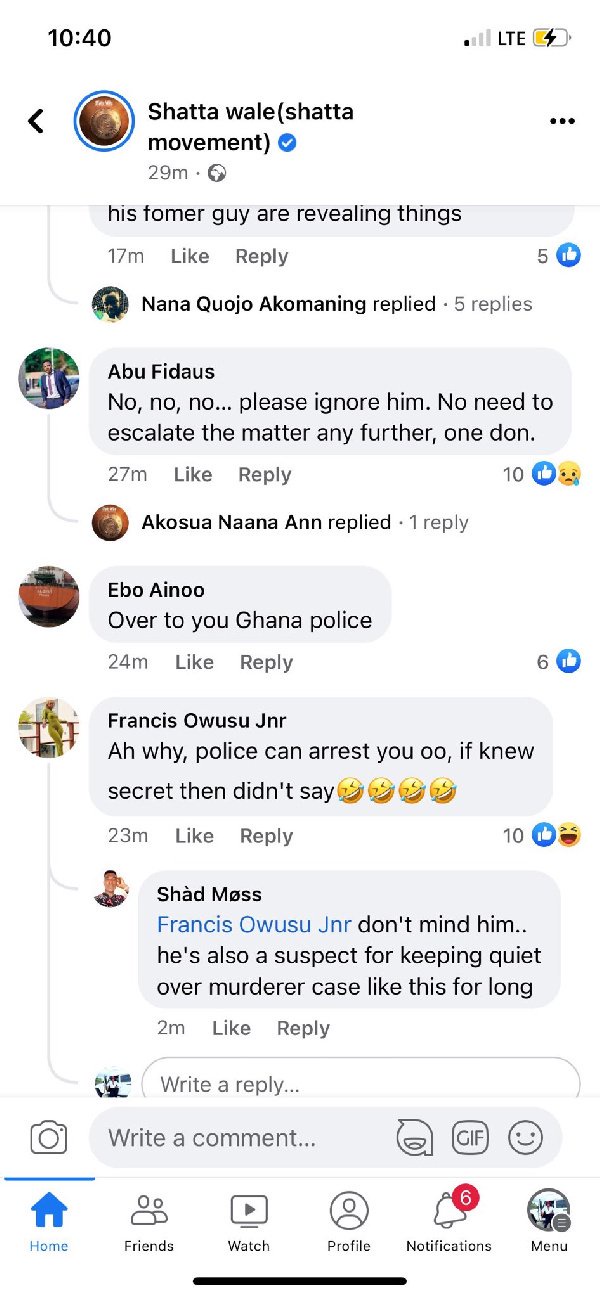
Task: Expand Nana Quojo Akomaning's 5 replies
Action: coord(336,304)
